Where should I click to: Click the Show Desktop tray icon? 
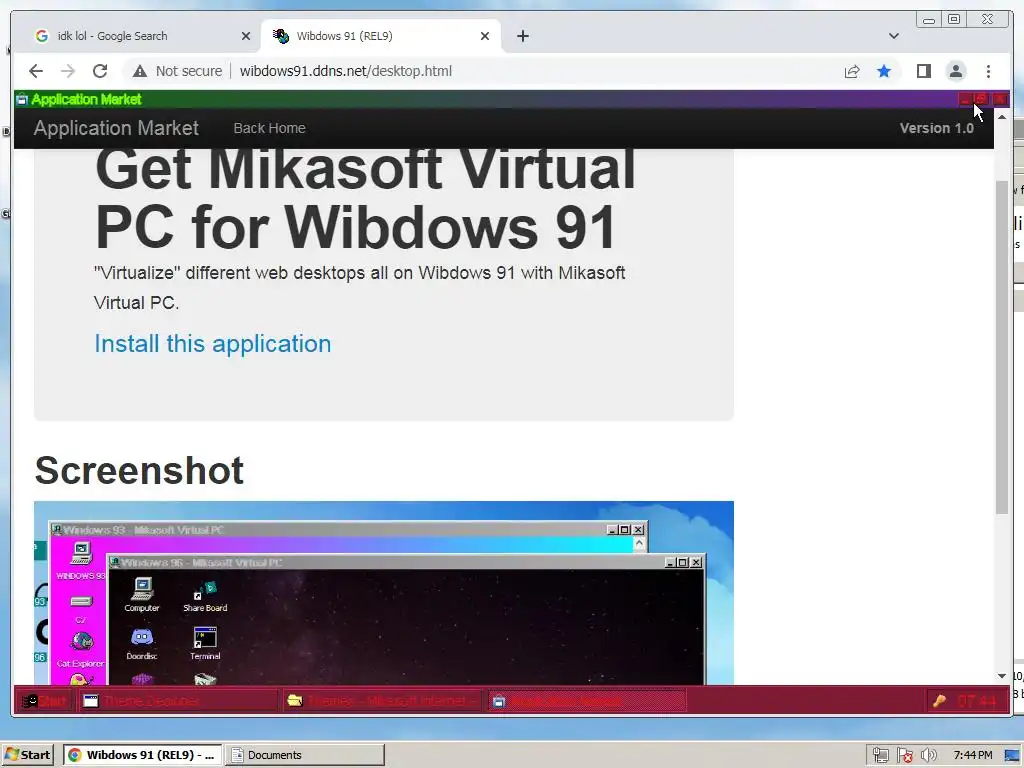[1013, 756]
